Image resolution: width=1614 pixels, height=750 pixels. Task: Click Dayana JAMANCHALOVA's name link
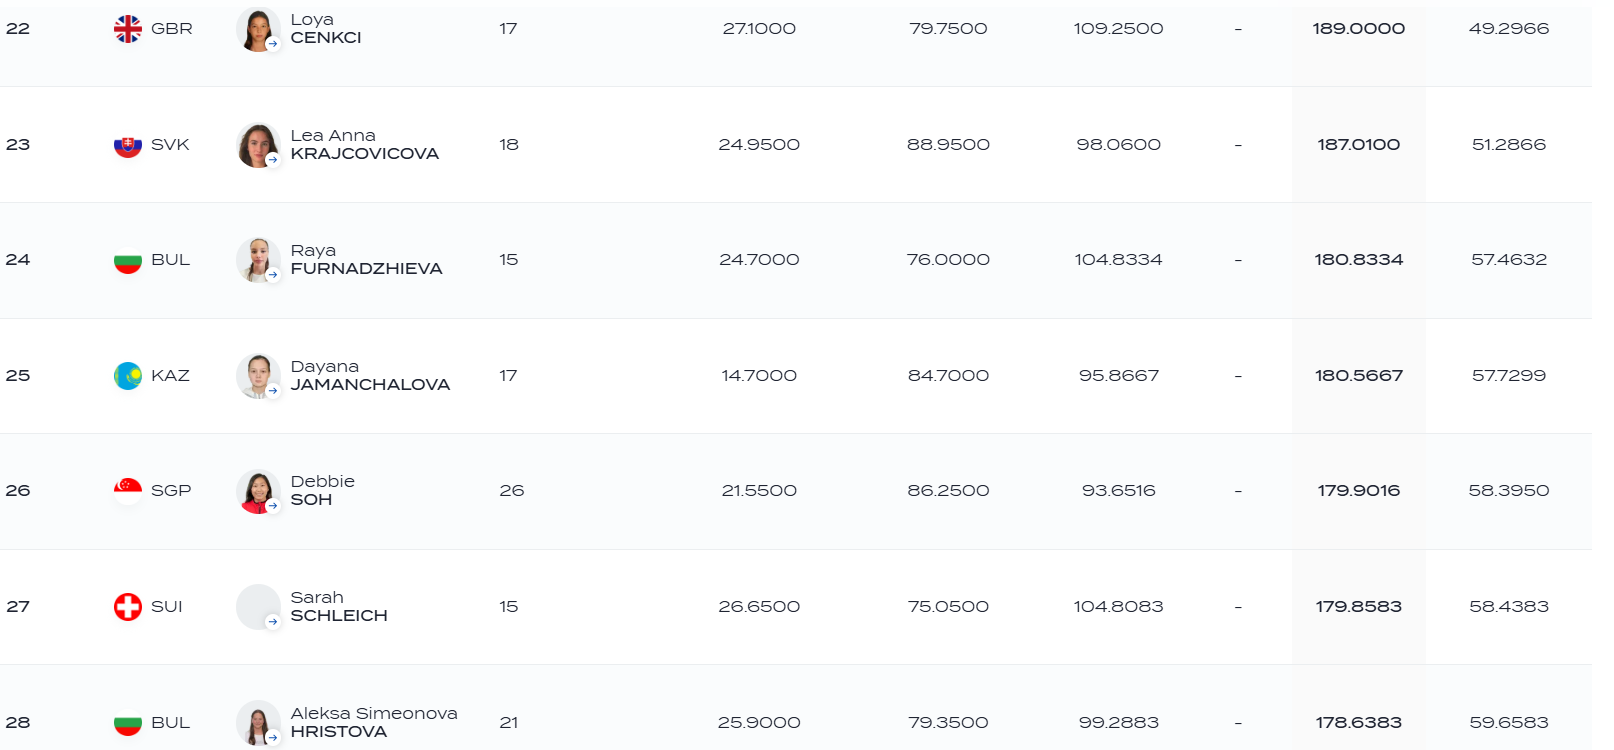pos(370,376)
